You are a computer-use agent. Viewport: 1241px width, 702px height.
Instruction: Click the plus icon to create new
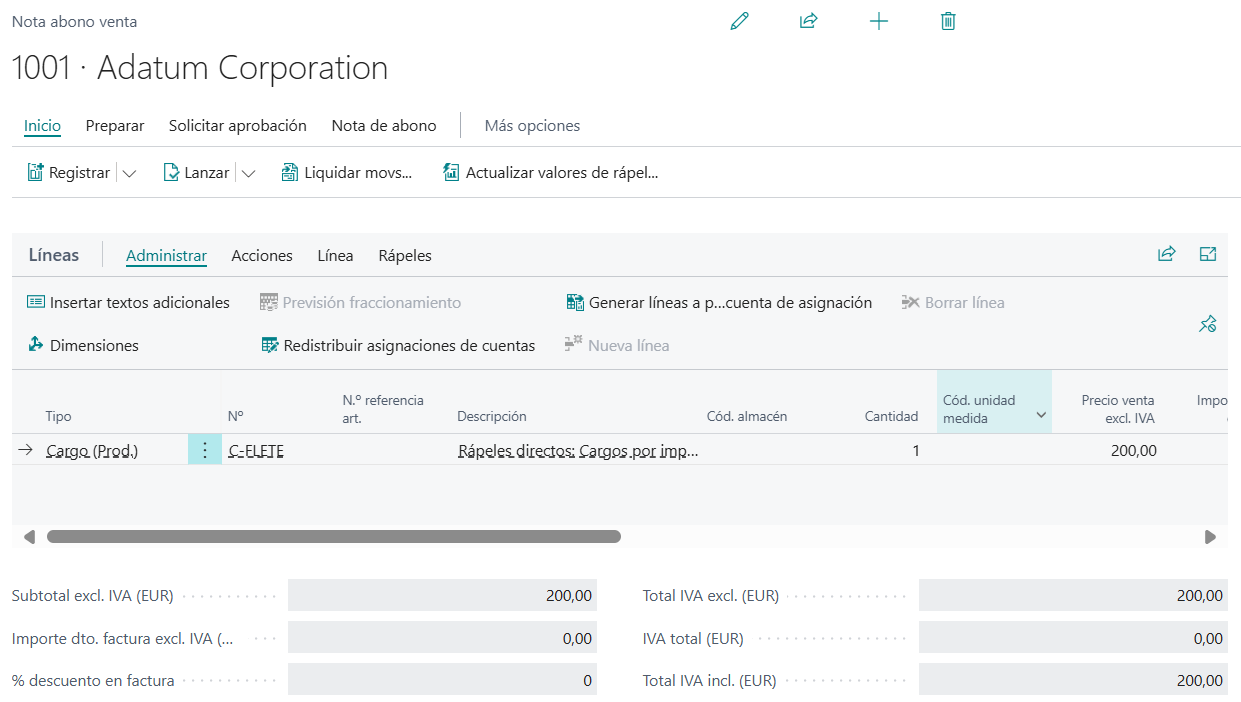pyautogui.click(x=879, y=21)
